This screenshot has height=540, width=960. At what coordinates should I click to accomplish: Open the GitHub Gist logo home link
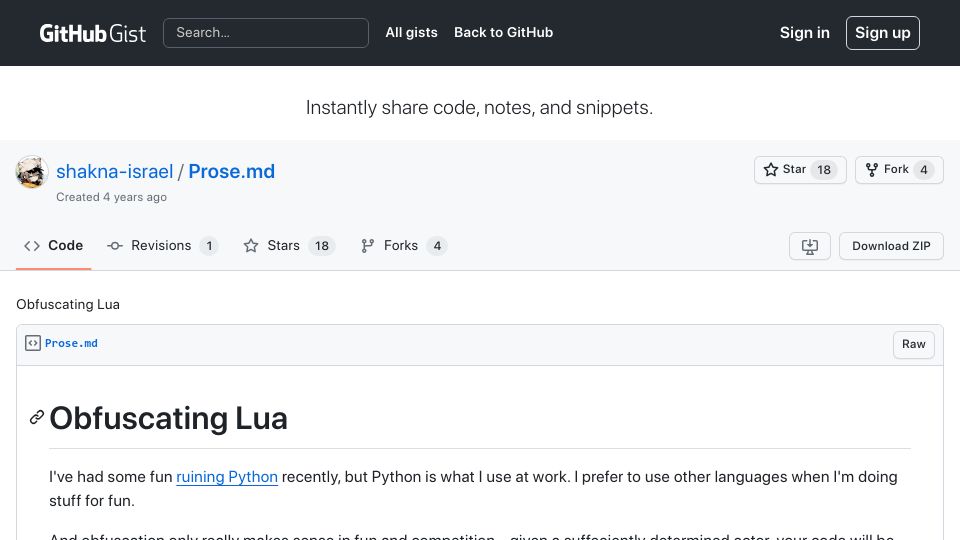92,33
